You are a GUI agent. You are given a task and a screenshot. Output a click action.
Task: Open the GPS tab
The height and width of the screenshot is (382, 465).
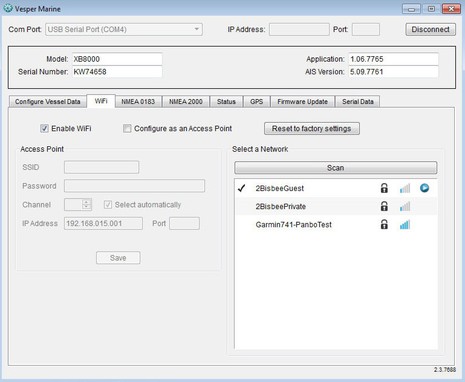tap(256, 102)
